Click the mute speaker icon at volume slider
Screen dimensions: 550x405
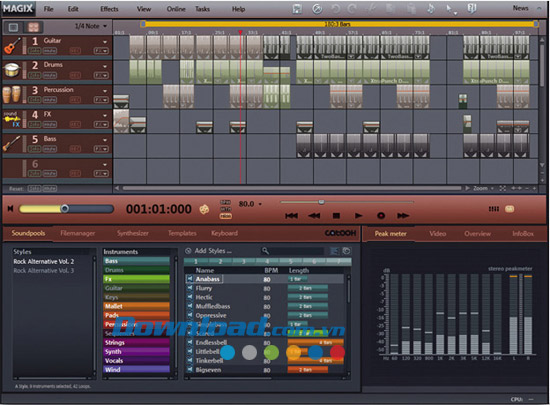click(10, 209)
